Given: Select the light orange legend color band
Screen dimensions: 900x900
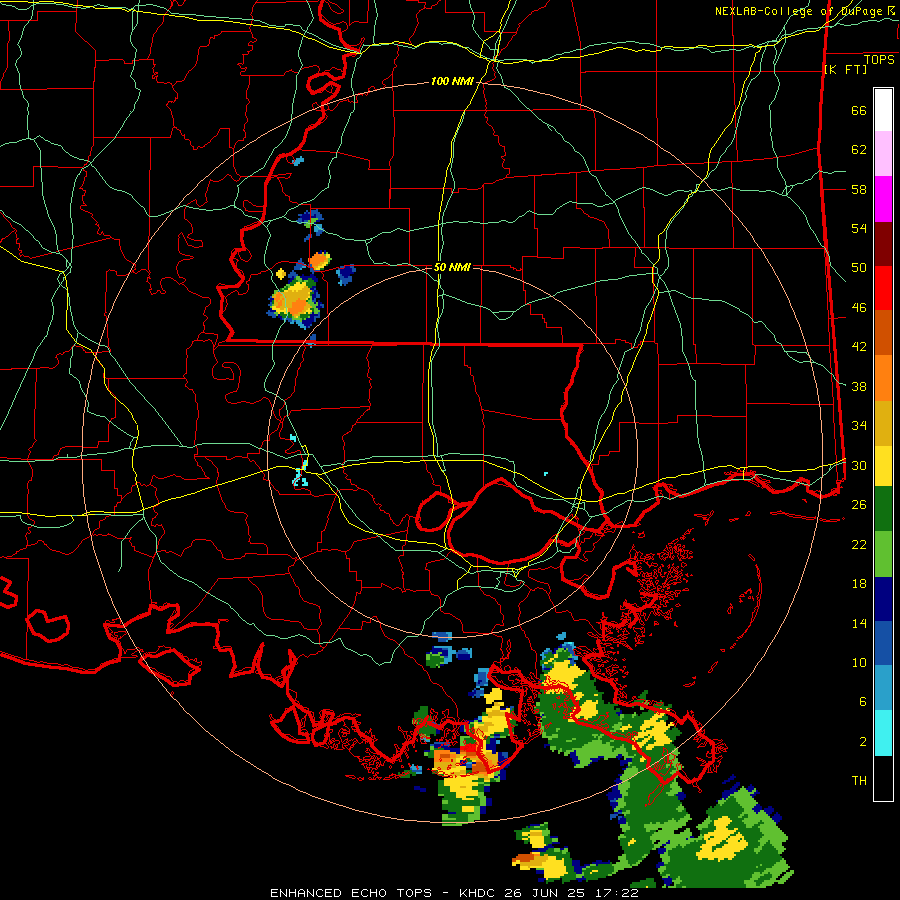Looking at the screenshot, I should (883, 377).
